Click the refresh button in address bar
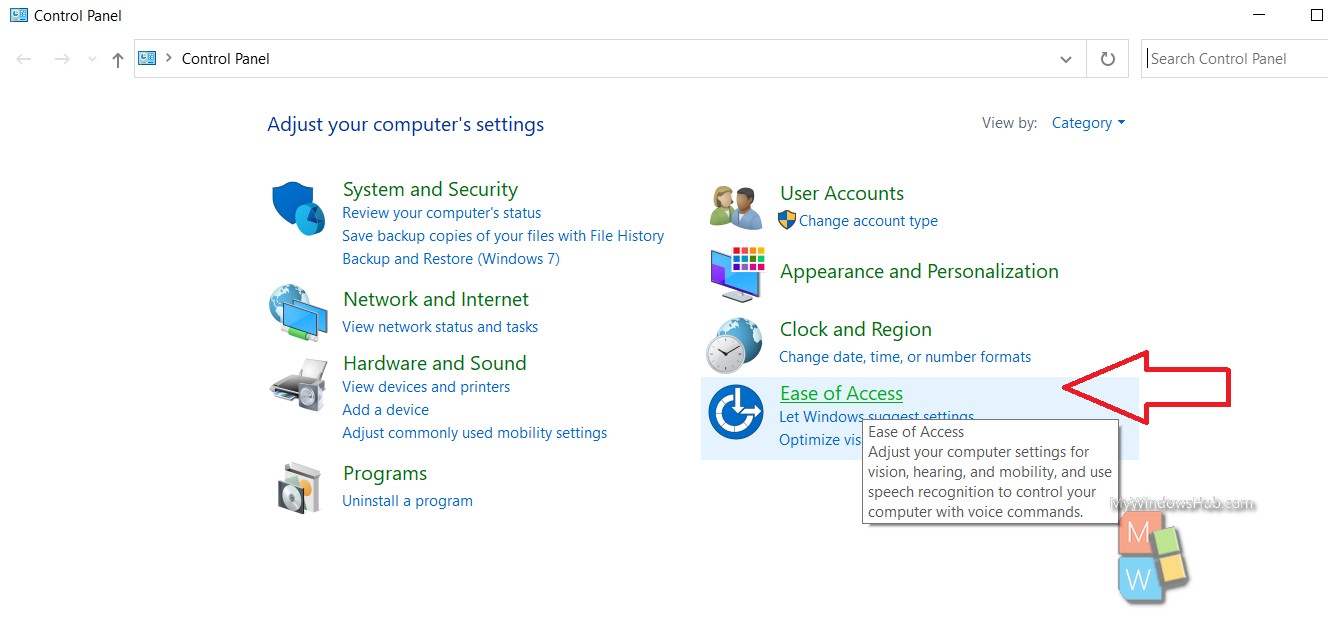Image resolution: width=1328 pixels, height=638 pixels. pyautogui.click(x=1107, y=59)
